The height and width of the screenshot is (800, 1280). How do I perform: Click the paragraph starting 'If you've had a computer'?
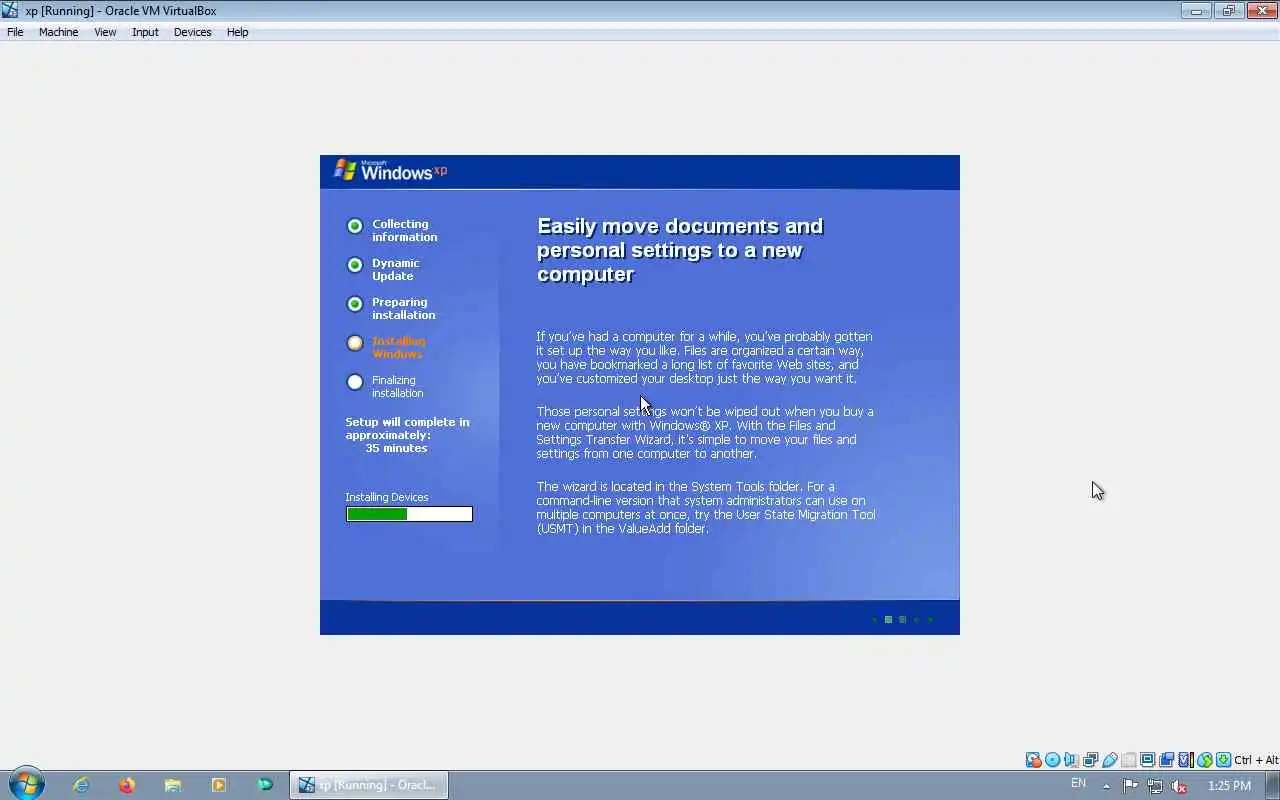tap(704, 358)
